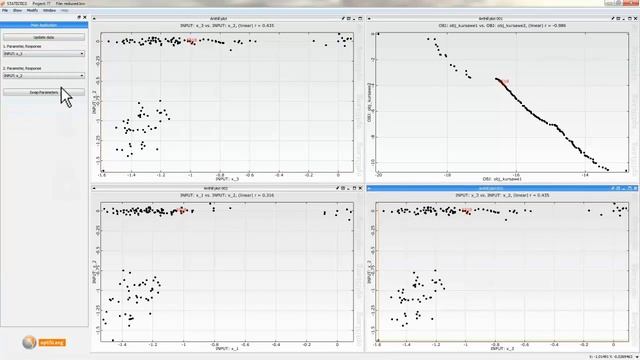The height and width of the screenshot is (360, 640).
Task: Close the top-right objective plot window
Action: 635,19
